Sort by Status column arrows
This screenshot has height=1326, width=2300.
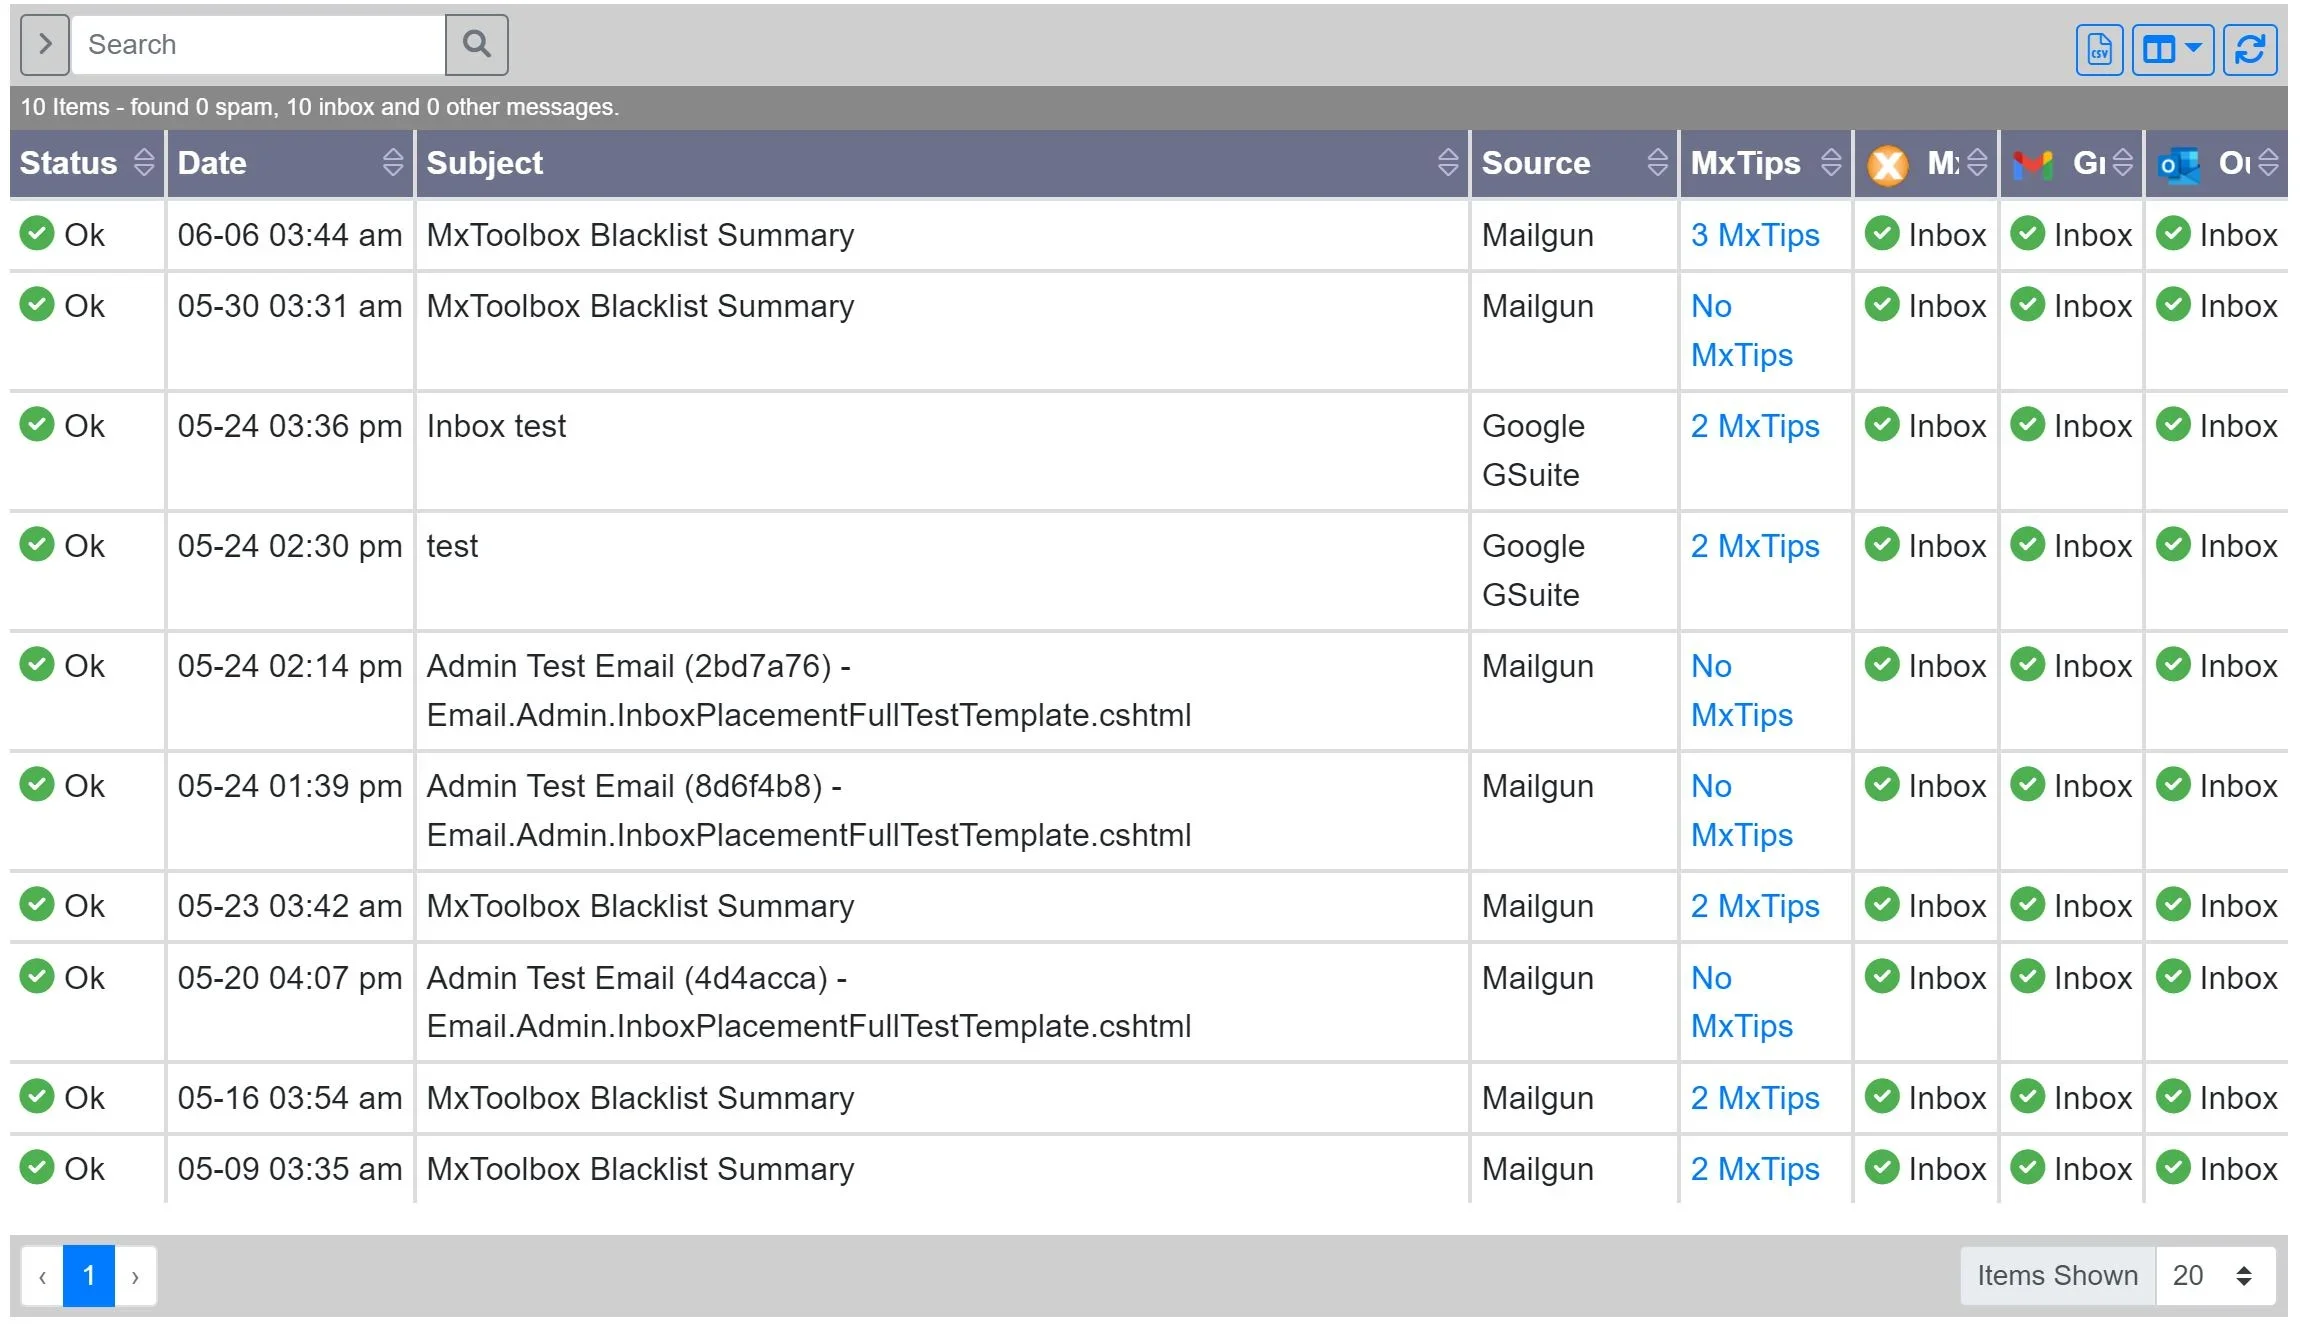point(144,163)
